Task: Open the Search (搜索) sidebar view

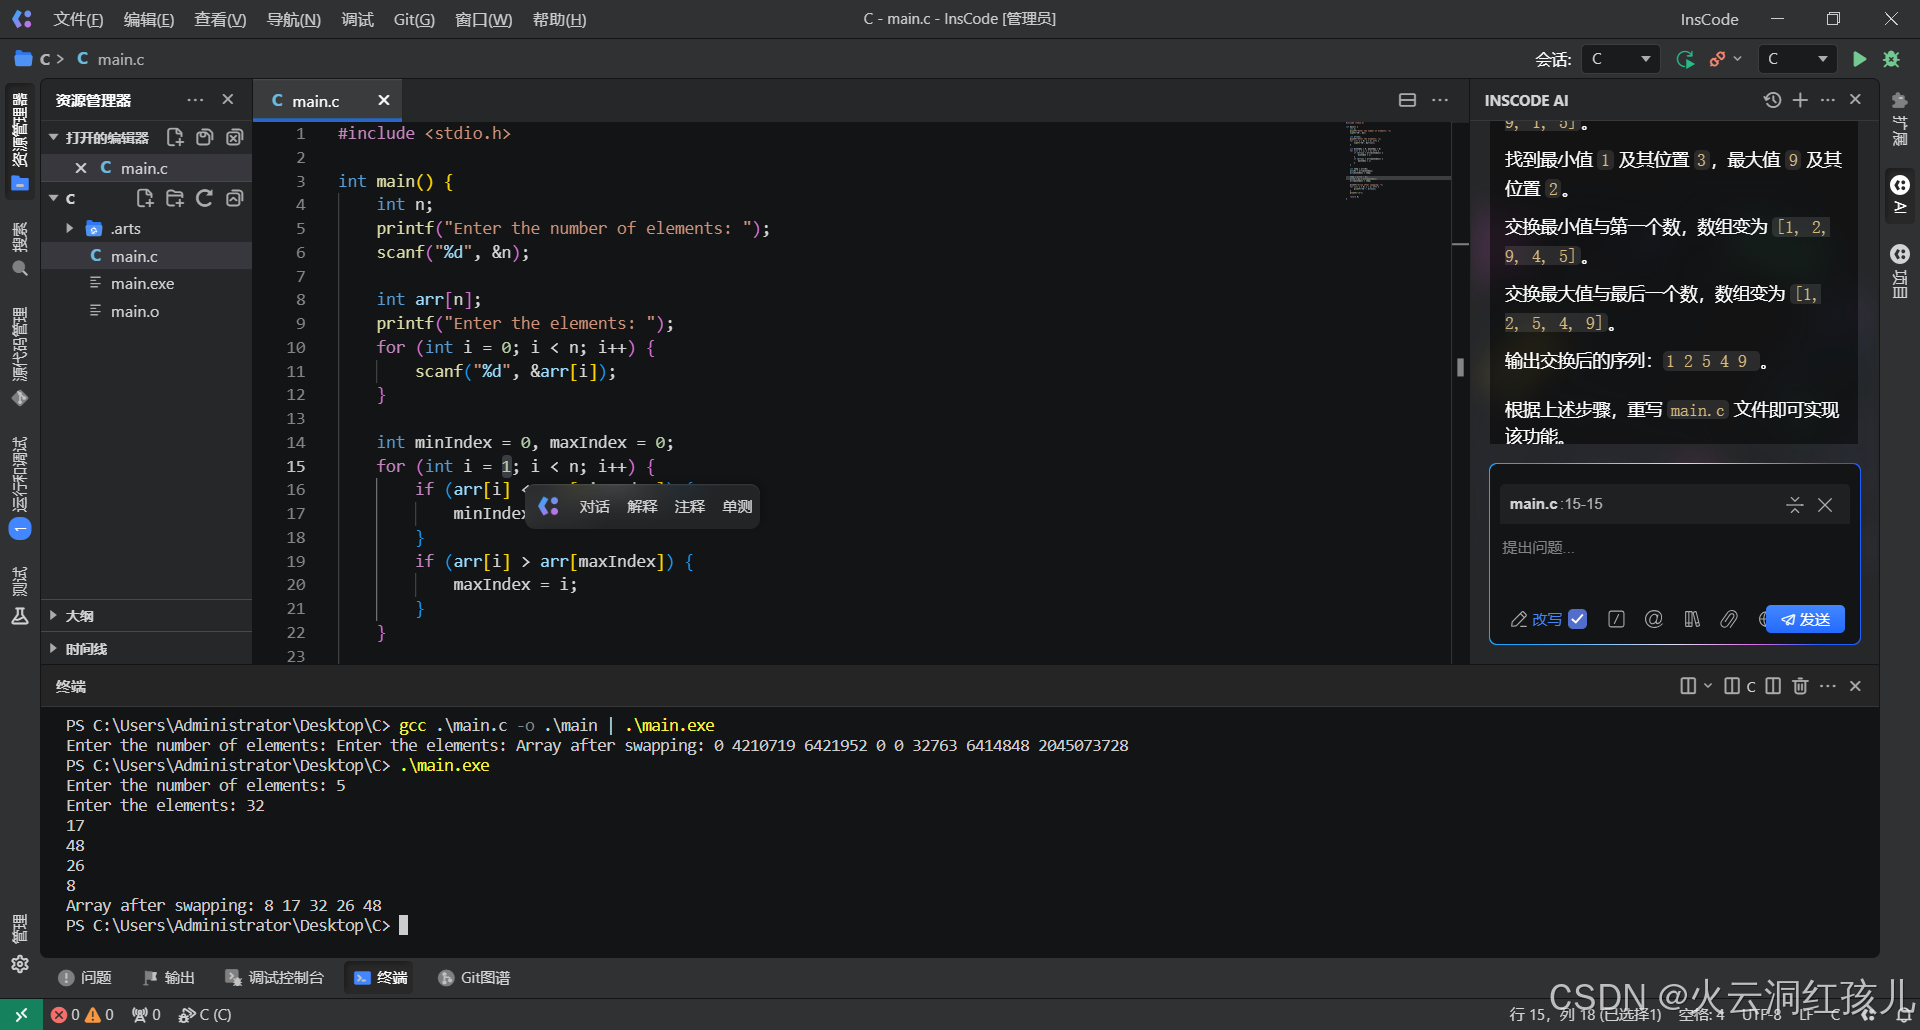Action: [x=20, y=250]
